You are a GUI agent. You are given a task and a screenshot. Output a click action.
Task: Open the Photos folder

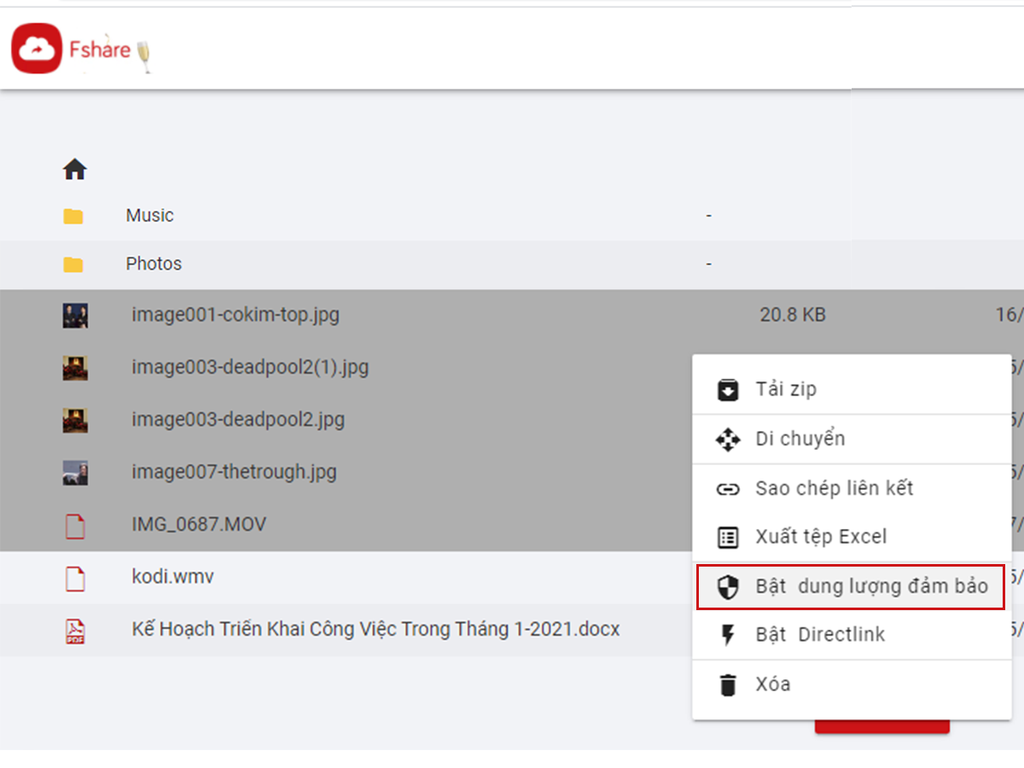(x=154, y=264)
